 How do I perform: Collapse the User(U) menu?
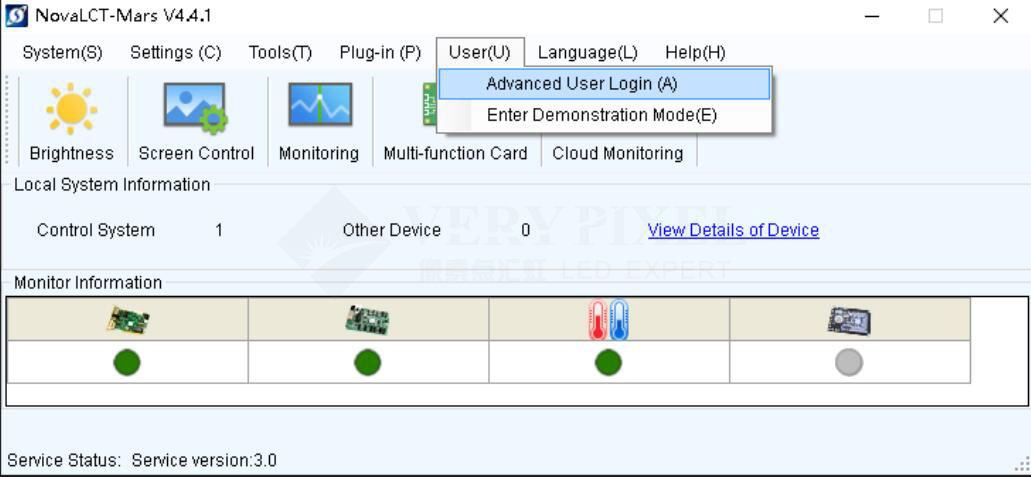tap(480, 53)
